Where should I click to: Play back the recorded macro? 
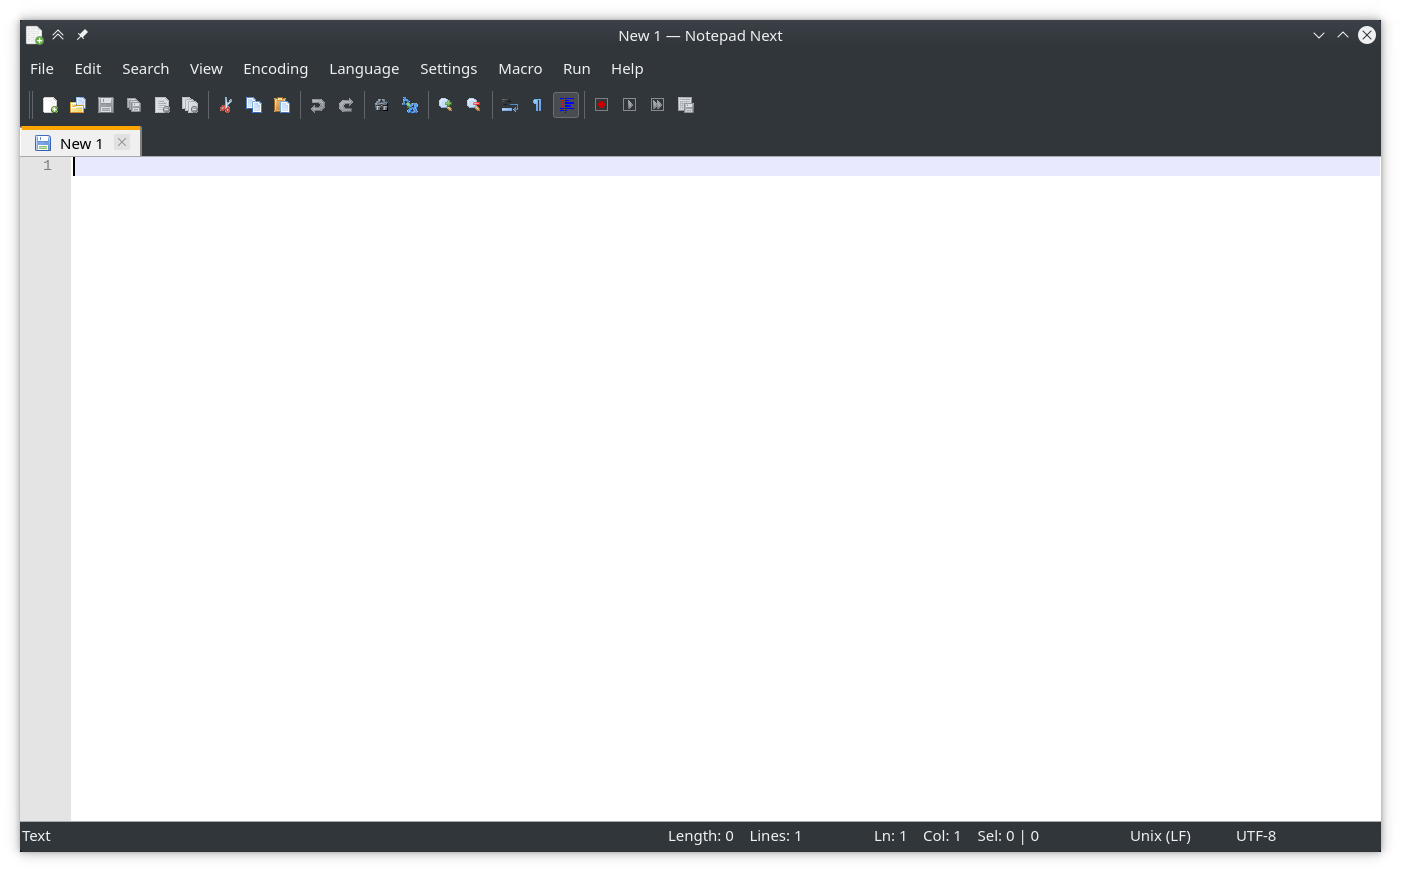tap(629, 104)
